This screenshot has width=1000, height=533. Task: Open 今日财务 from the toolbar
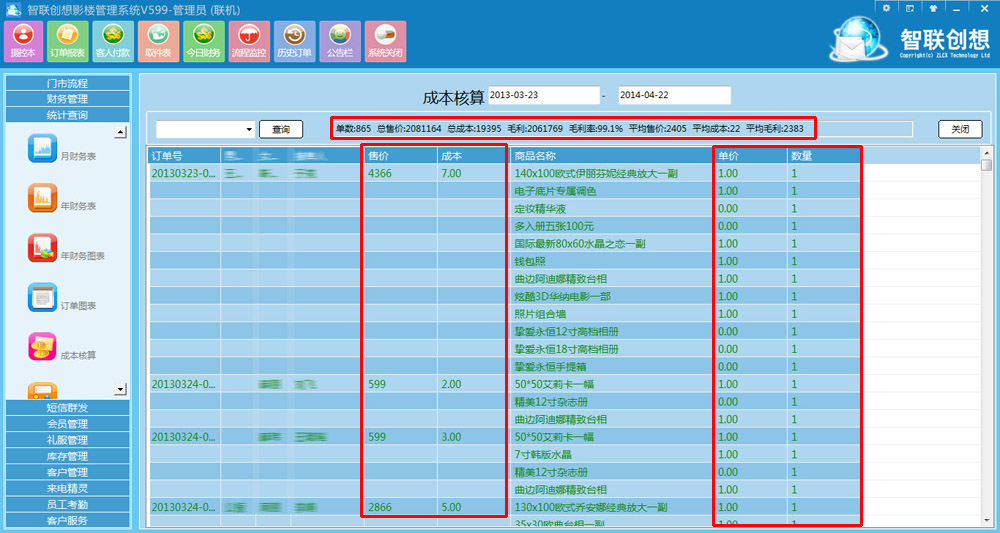point(203,41)
